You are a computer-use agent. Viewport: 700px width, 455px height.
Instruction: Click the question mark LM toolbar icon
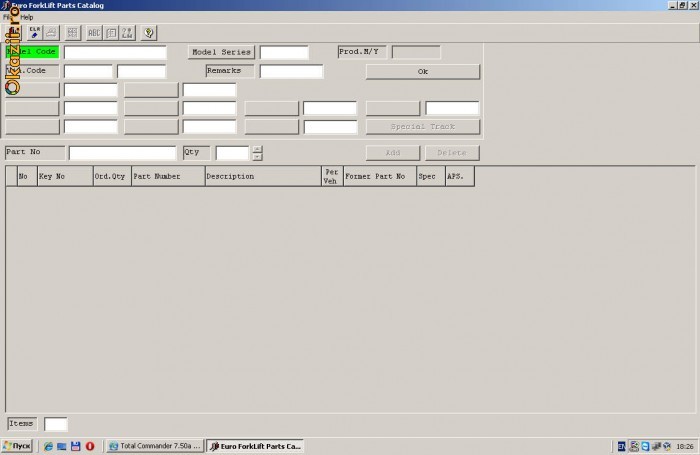(x=128, y=33)
